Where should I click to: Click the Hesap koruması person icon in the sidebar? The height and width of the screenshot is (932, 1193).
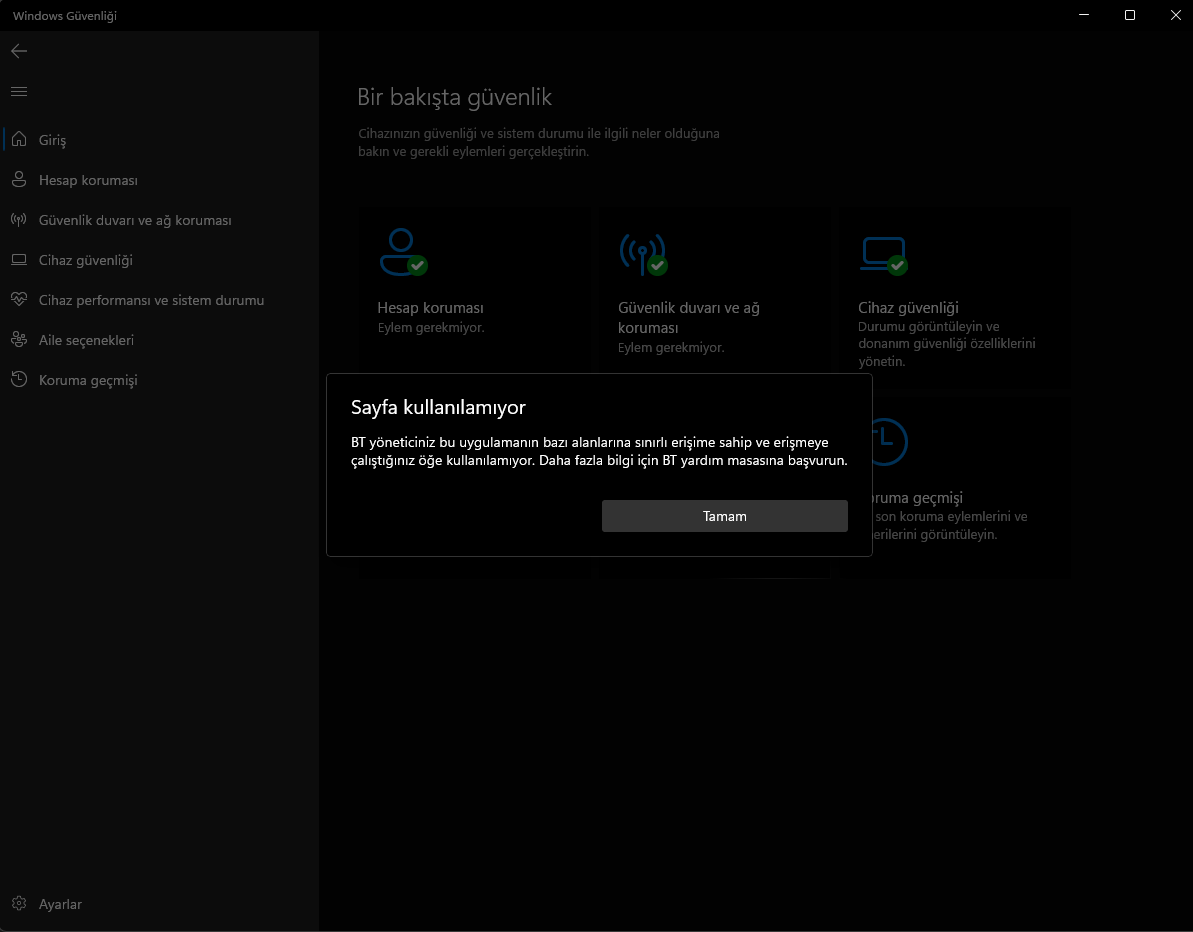coord(19,180)
